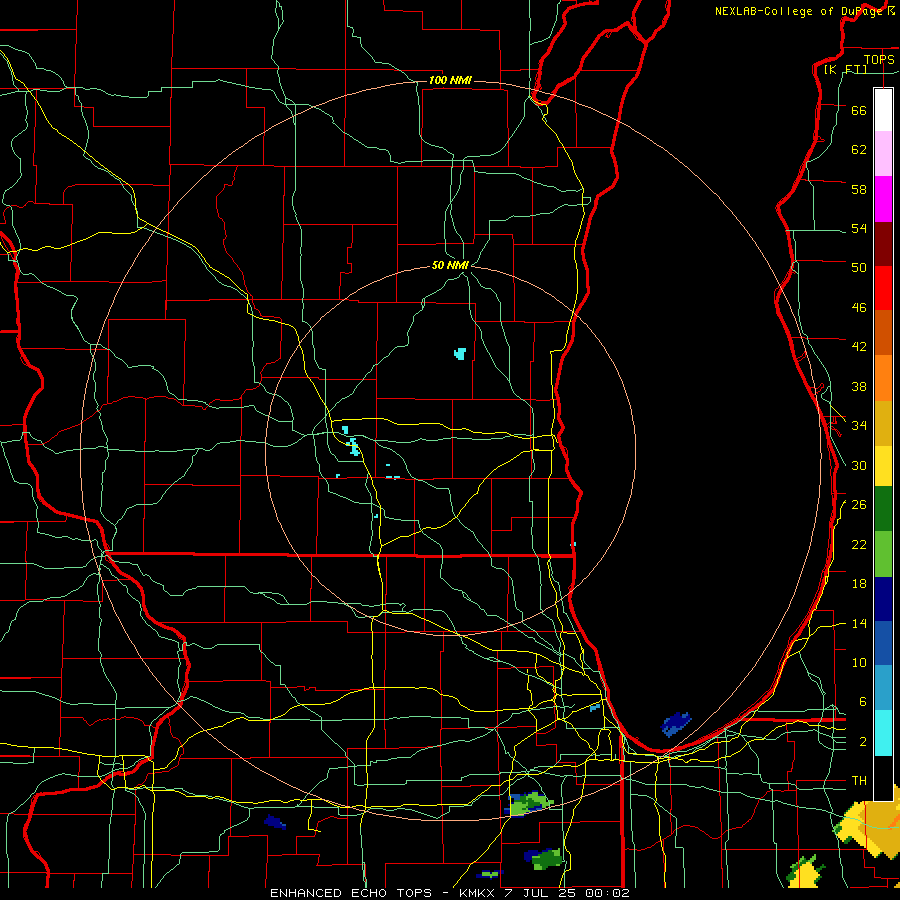The image size is (900, 900).
Task: Click the 46 legend value
Action: click(x=859, y=308)
